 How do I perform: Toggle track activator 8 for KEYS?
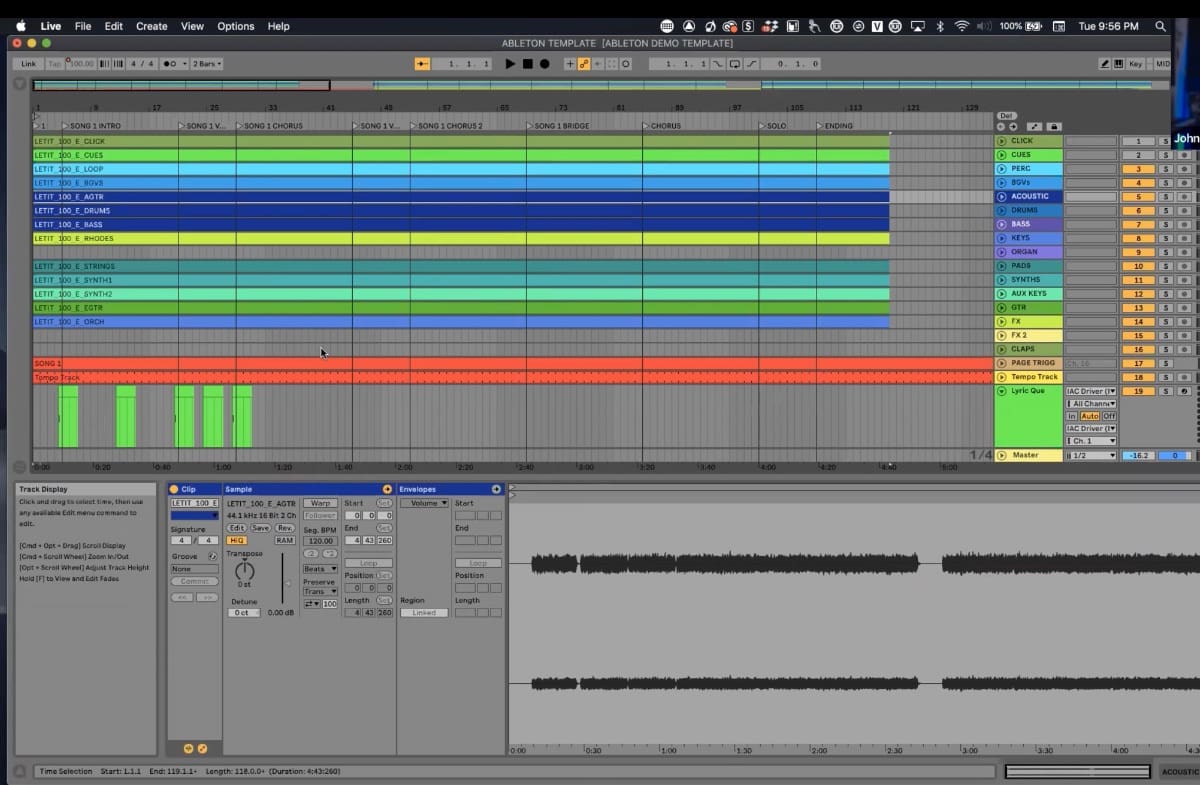click(x=1137, y=239)
